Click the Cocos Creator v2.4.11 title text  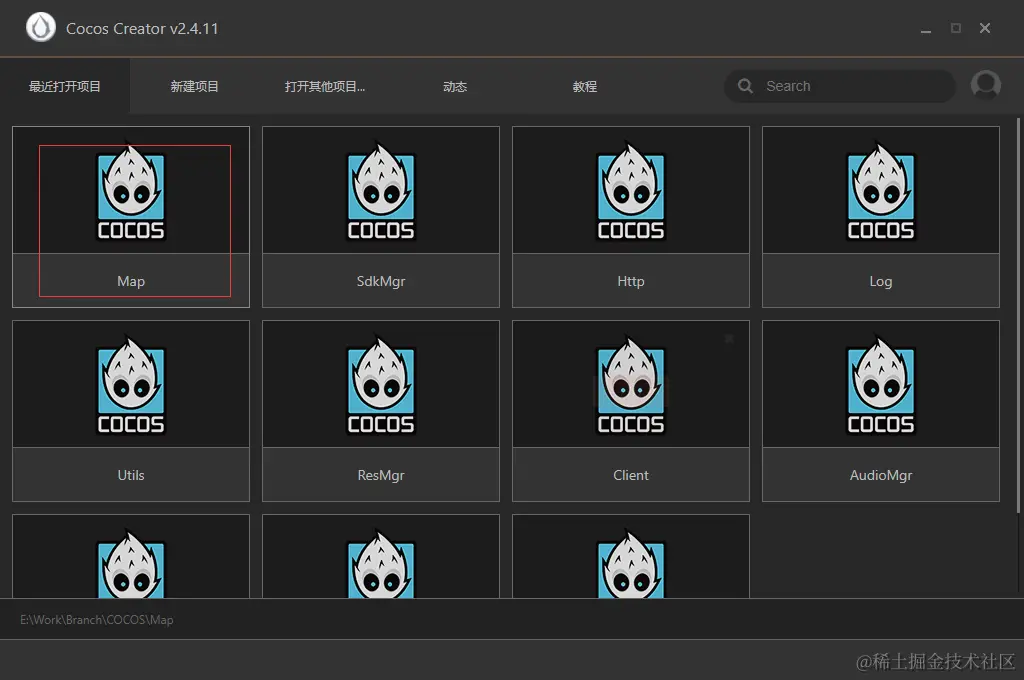tap(142, 29)
